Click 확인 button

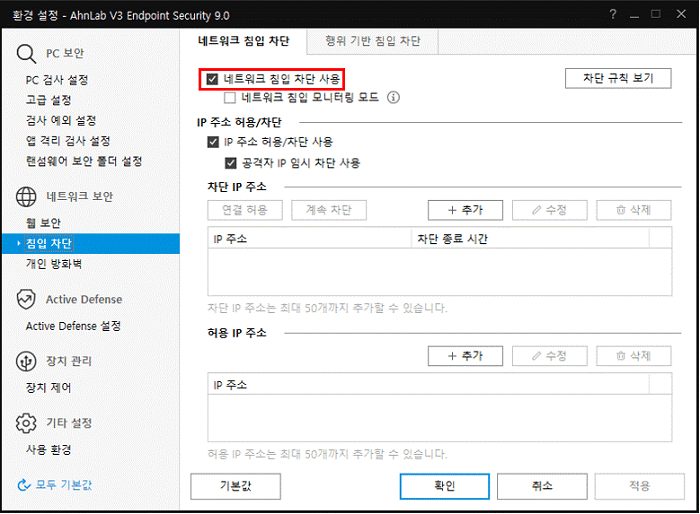[x=445, y=486]
